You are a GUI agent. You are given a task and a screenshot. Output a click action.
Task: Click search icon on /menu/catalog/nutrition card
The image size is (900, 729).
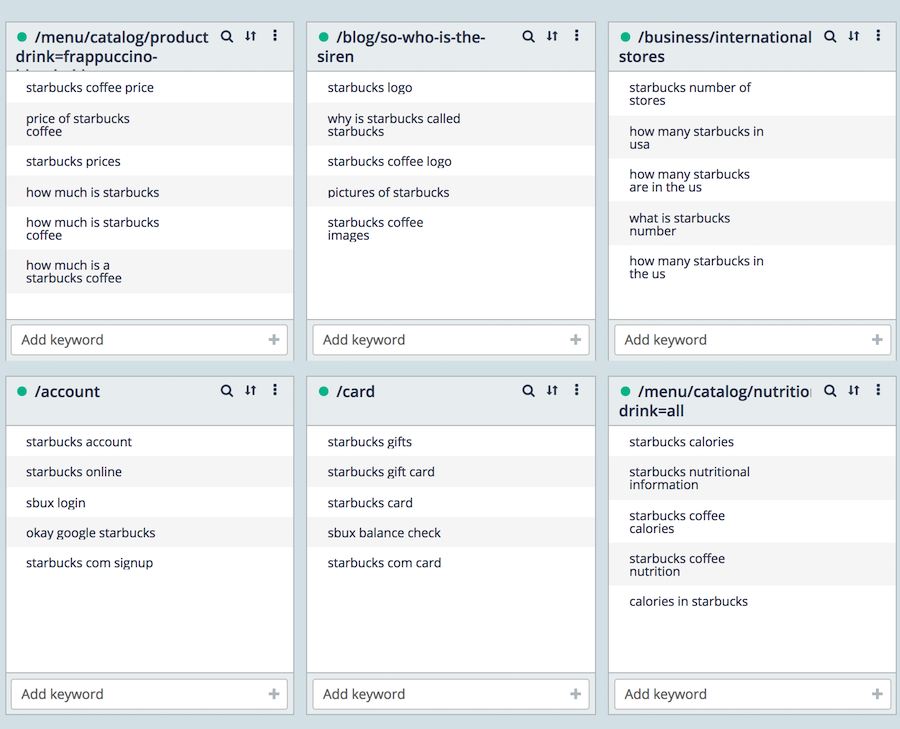tap(830, 391)
